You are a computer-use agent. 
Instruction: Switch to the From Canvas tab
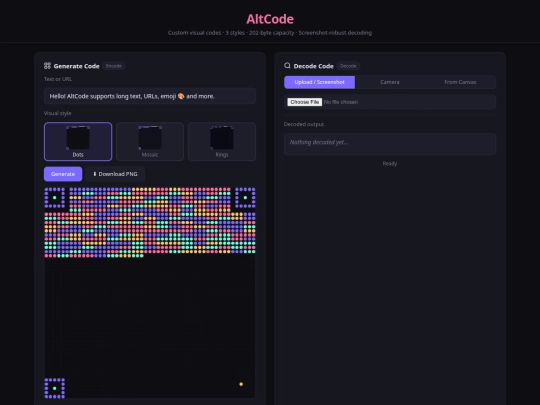coord(460,82)
